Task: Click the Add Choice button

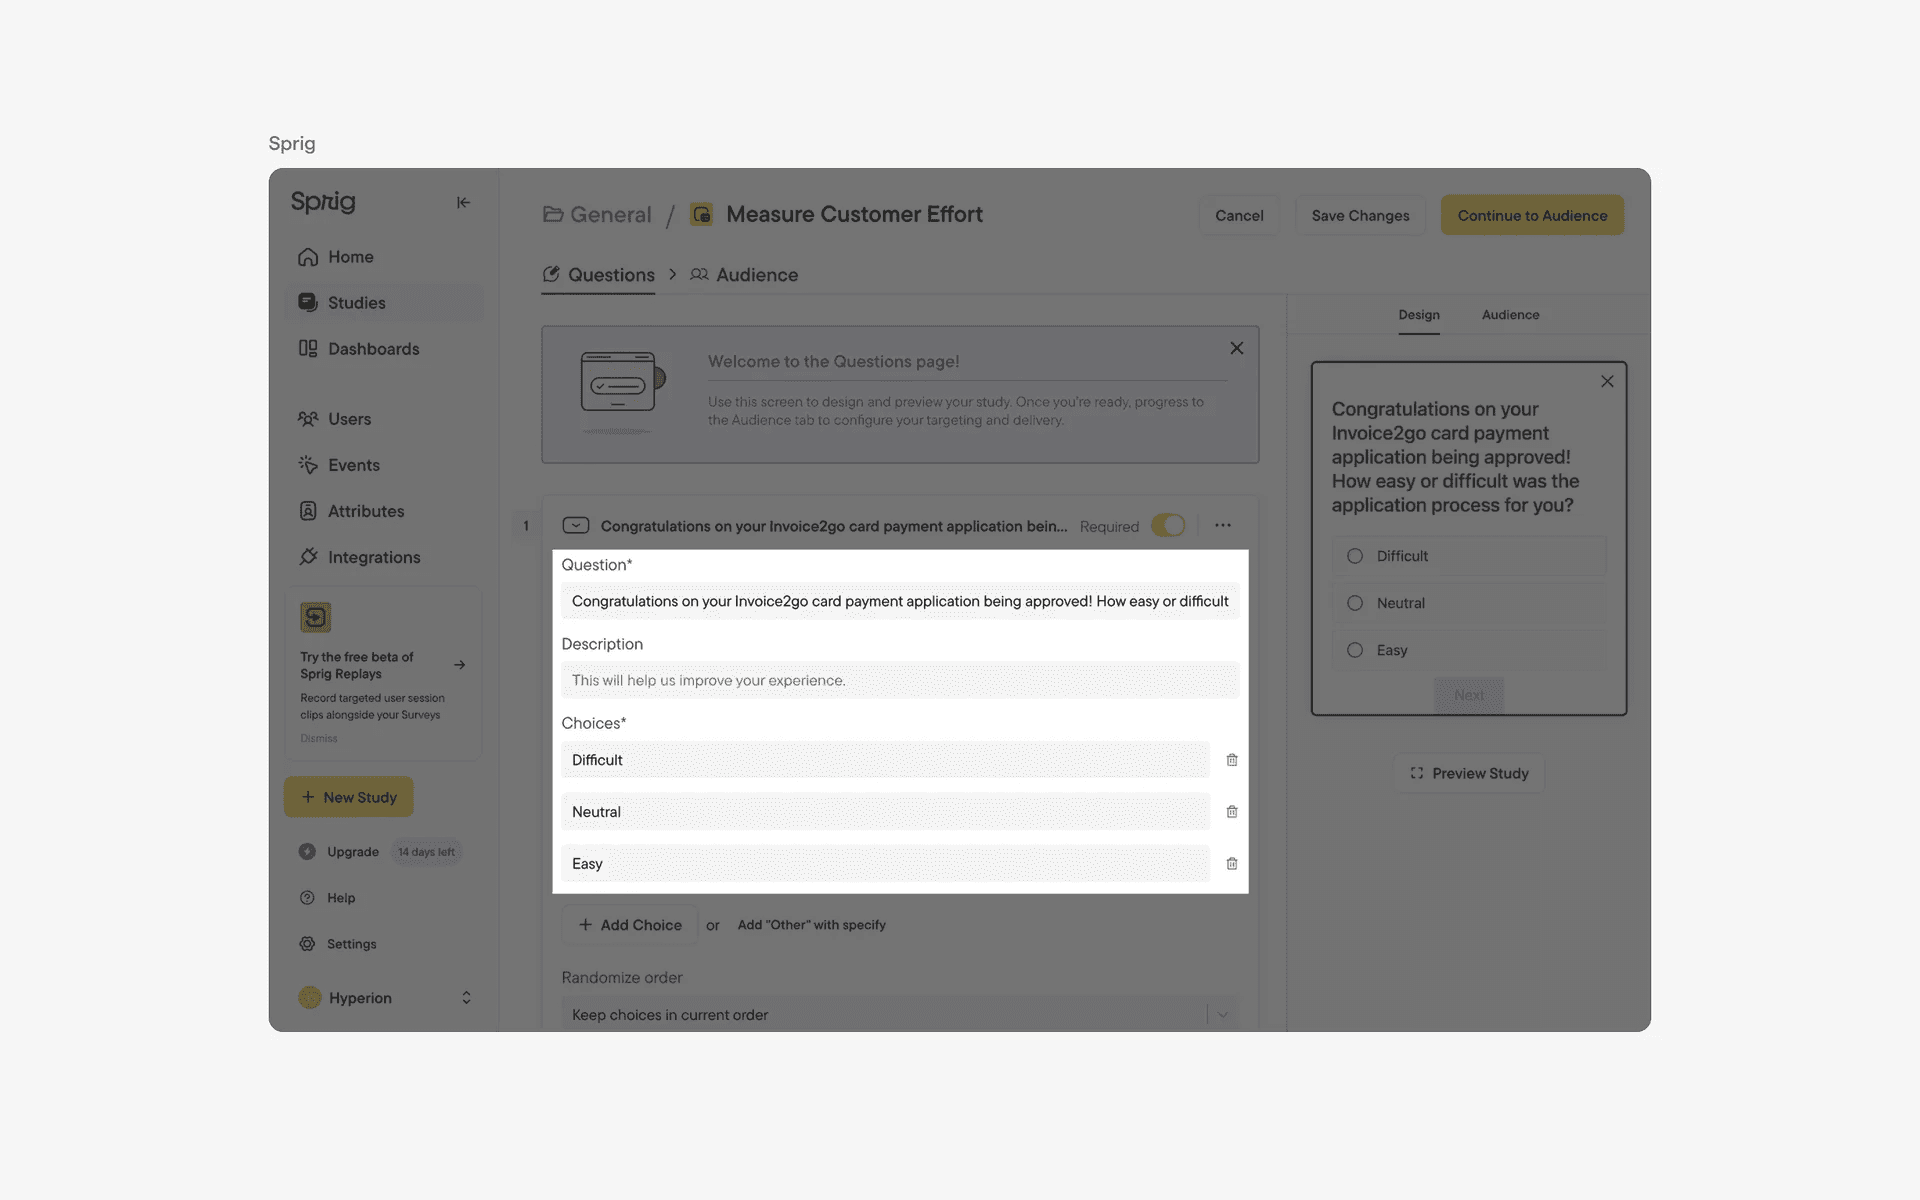Action: click(x=630, y=925)
